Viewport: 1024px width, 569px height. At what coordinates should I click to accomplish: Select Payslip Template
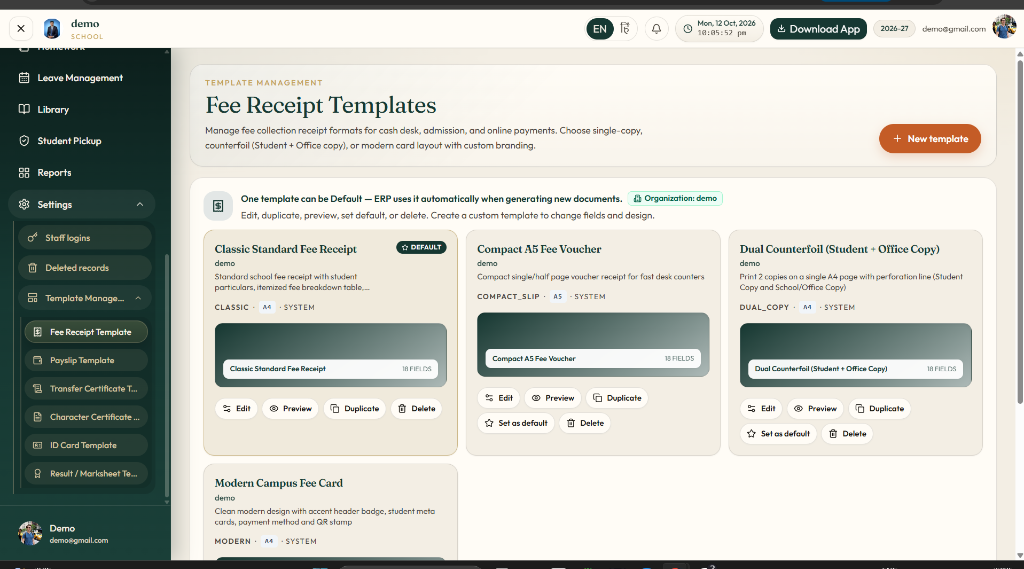coord(86,360)
